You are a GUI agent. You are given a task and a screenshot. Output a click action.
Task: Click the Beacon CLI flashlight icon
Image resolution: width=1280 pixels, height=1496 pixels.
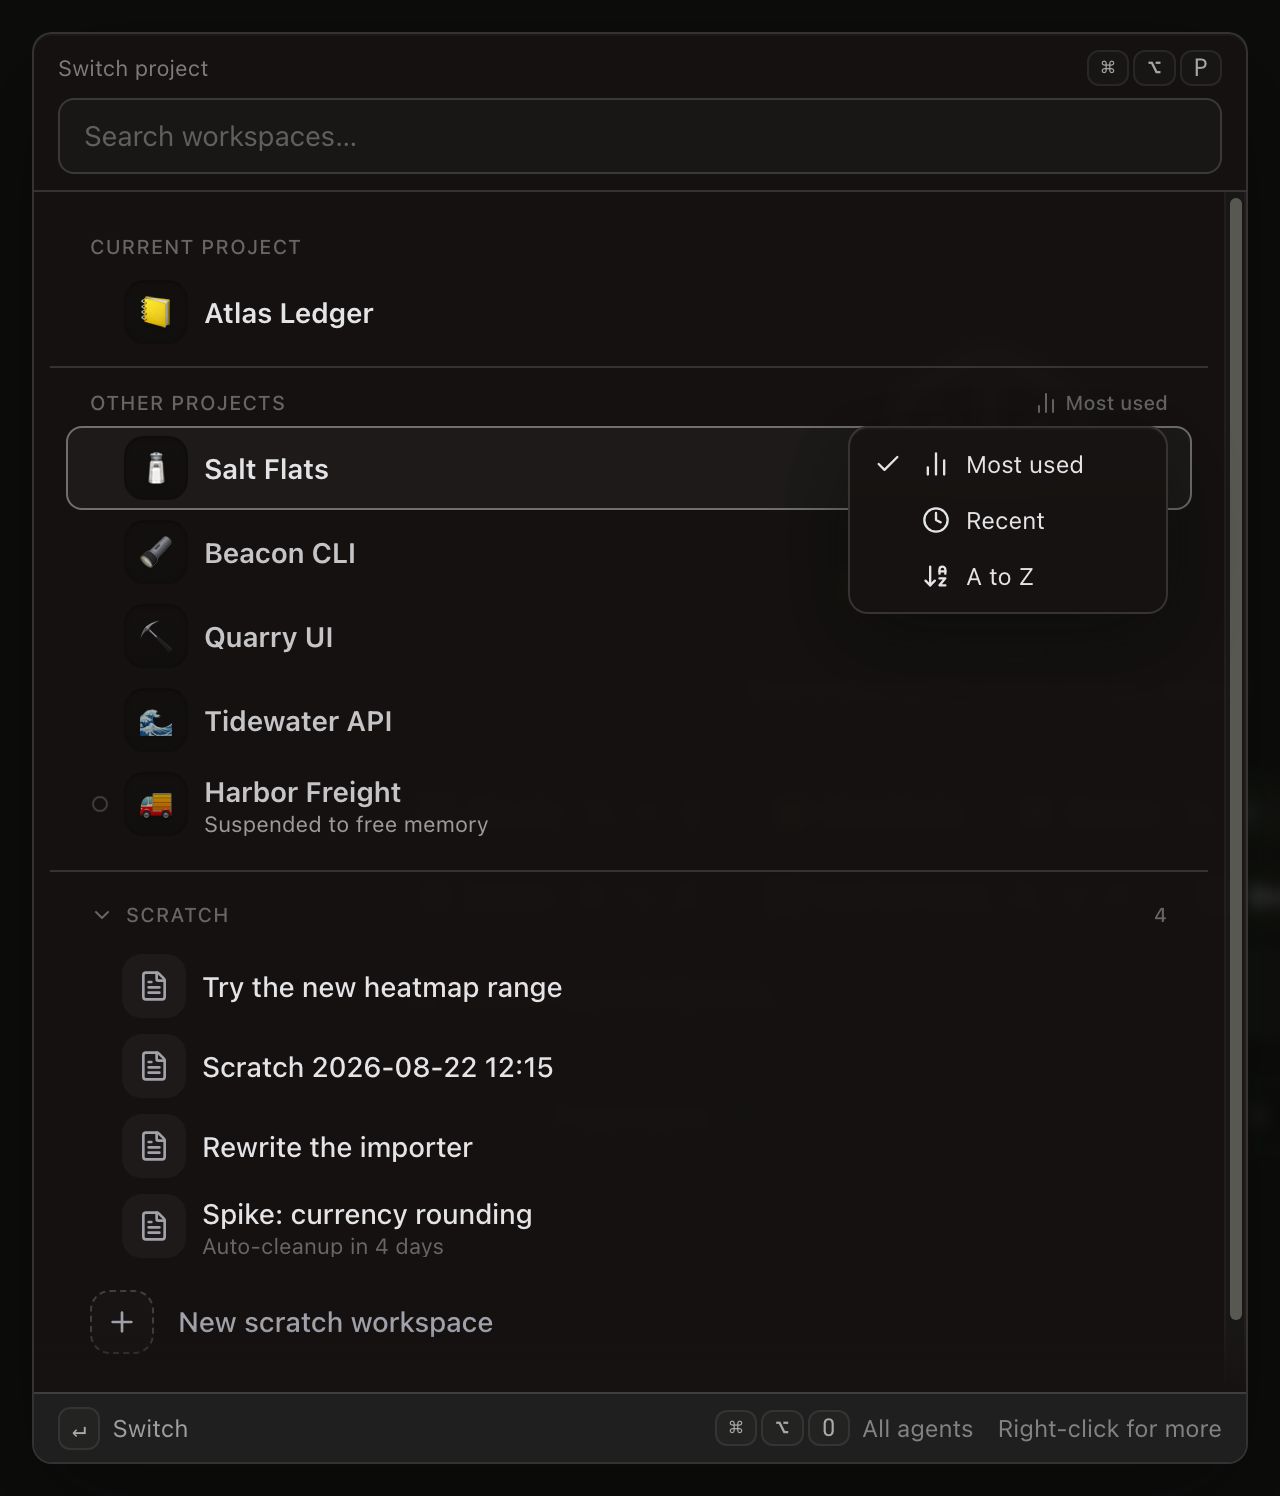[156, 552]
